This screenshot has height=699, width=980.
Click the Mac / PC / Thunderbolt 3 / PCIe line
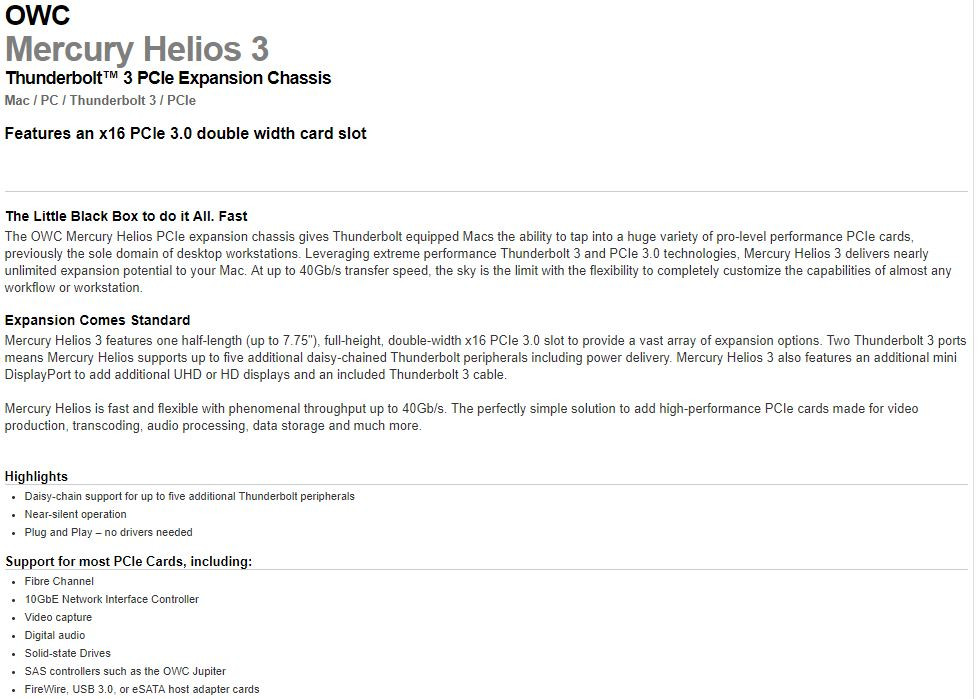[100, 101]
